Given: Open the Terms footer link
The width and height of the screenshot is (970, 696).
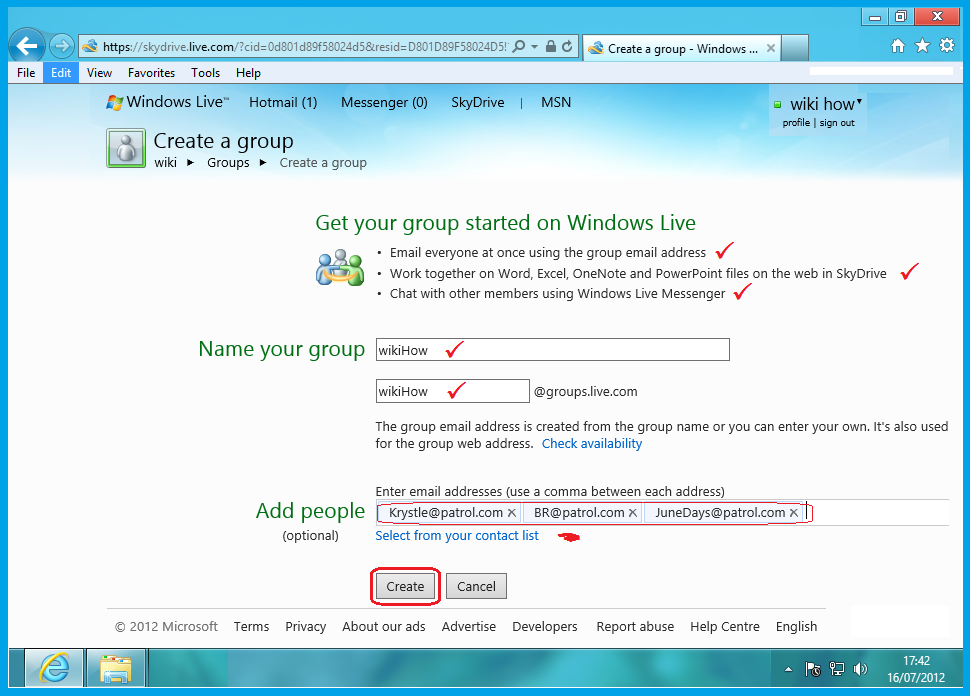Looking at the screenshot, I should pos(251,627).
